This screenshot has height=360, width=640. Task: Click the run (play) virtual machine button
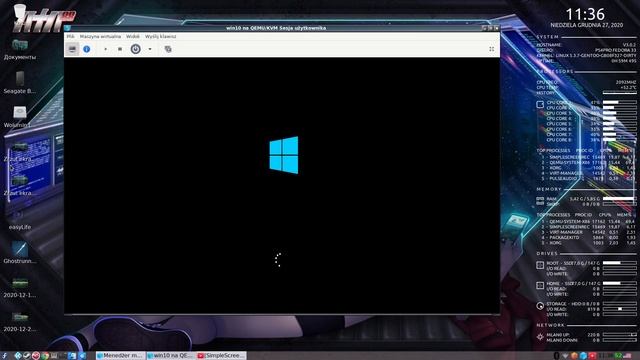click(105, 49)
